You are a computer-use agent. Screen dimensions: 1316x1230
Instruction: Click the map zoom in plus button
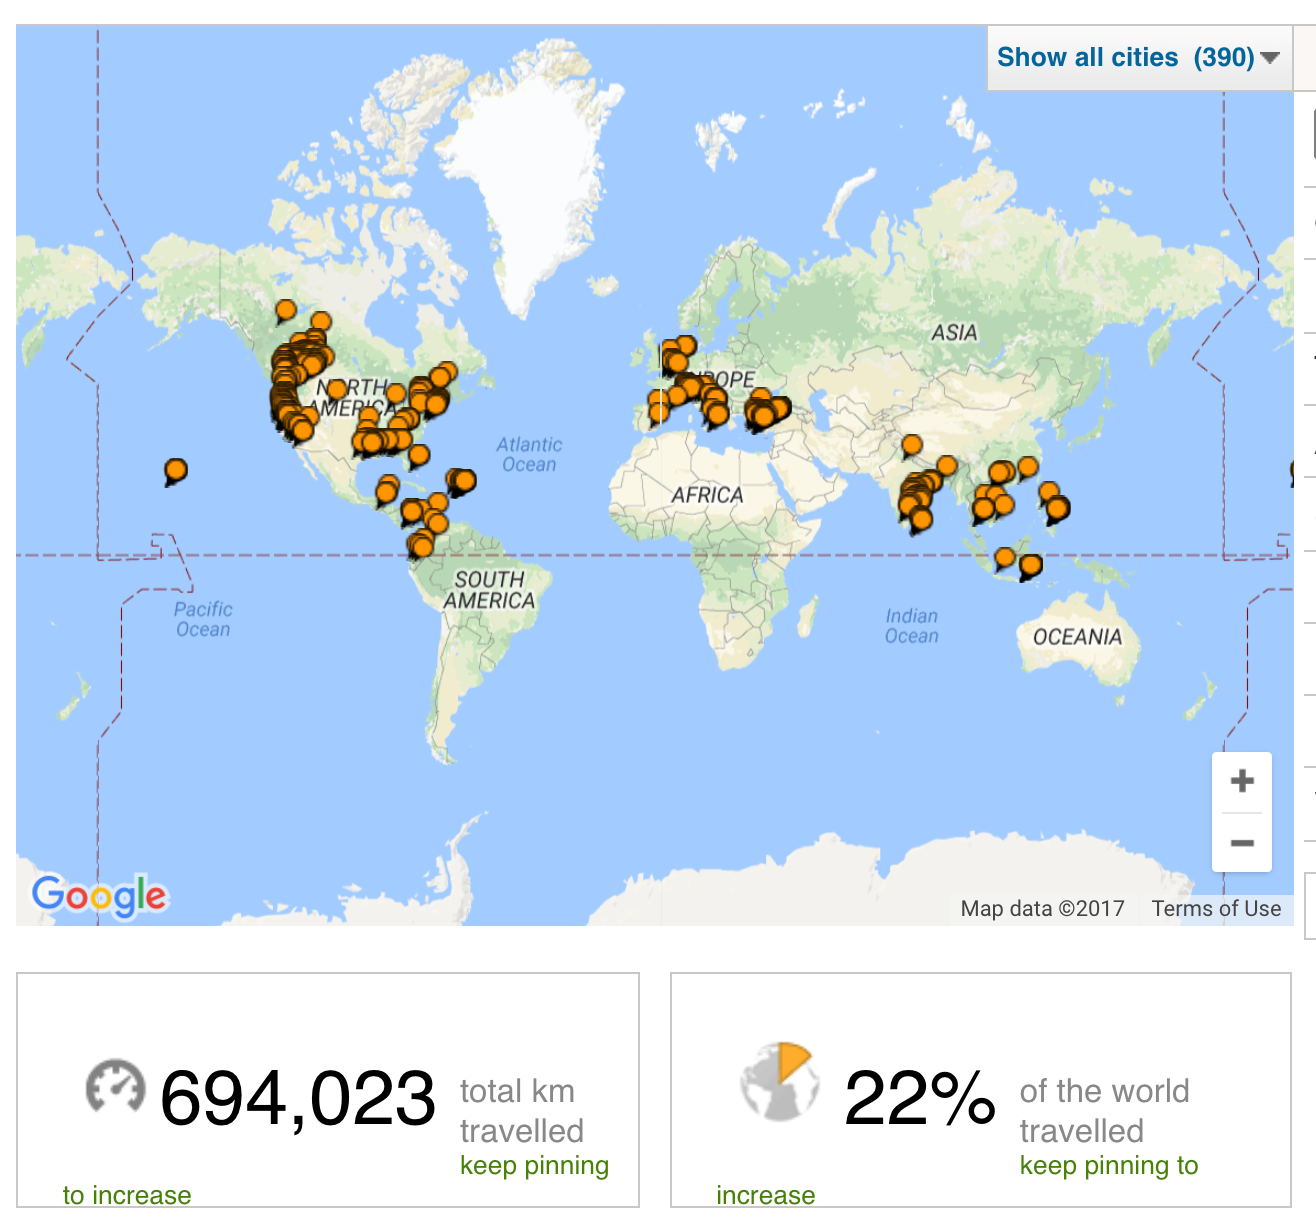pyautogui.click(x=1242, y=781)
